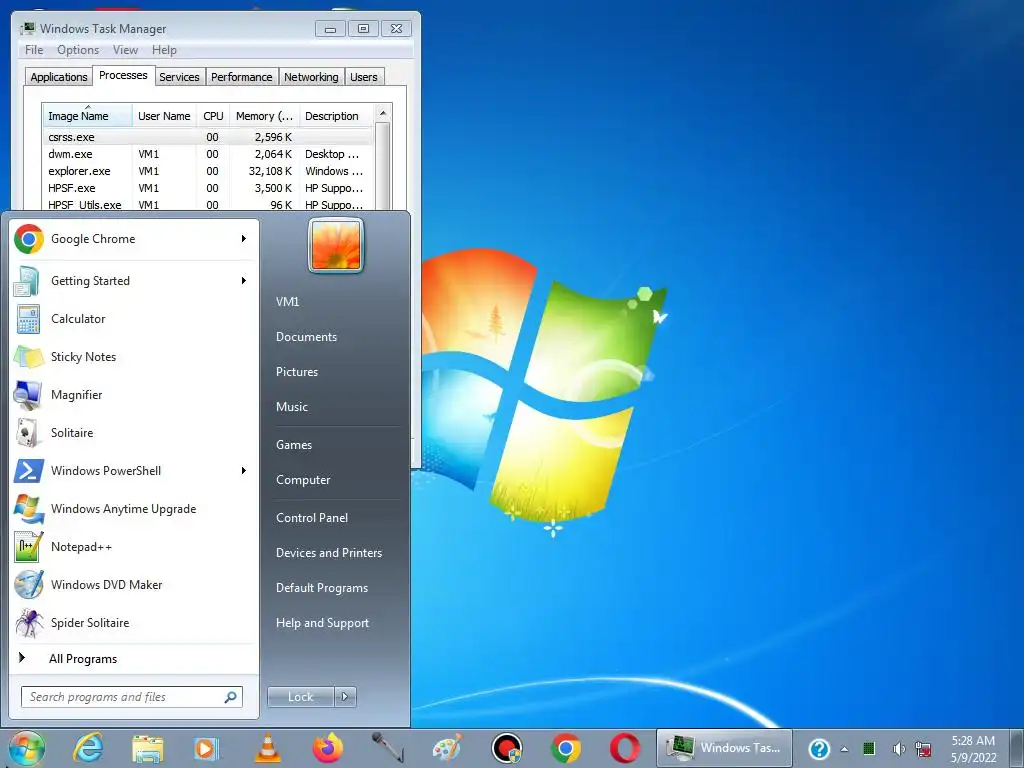
Task: Click the network status tray icon
Action: pos(923,748)
